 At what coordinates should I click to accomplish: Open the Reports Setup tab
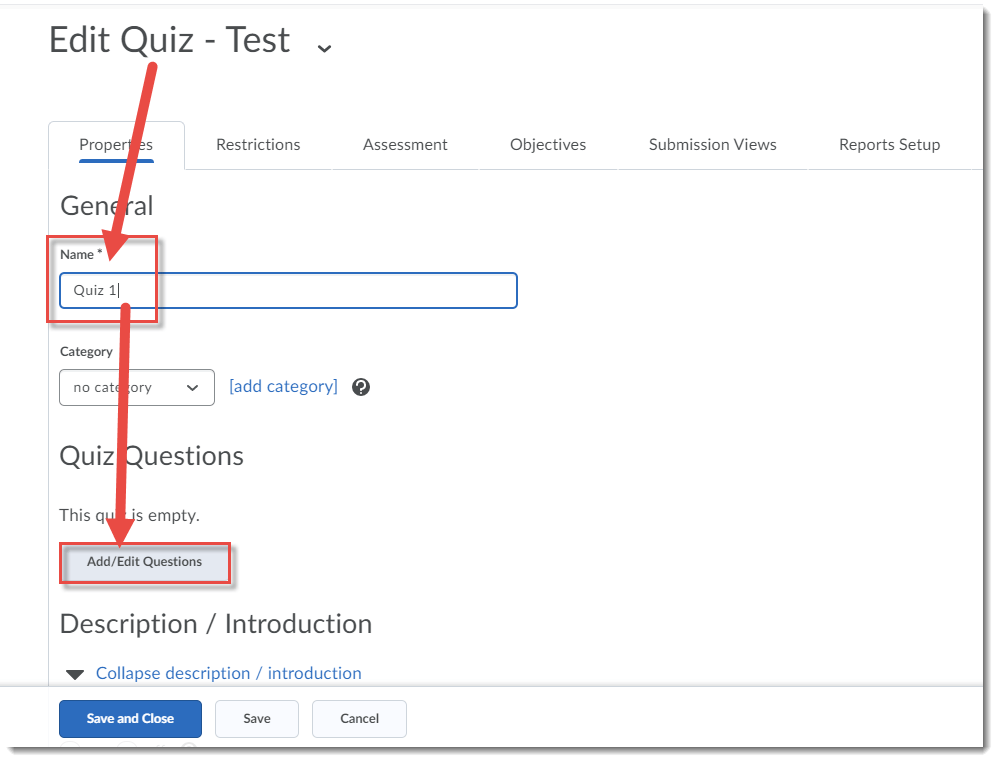pyautogui.click(x=889, y=144)
